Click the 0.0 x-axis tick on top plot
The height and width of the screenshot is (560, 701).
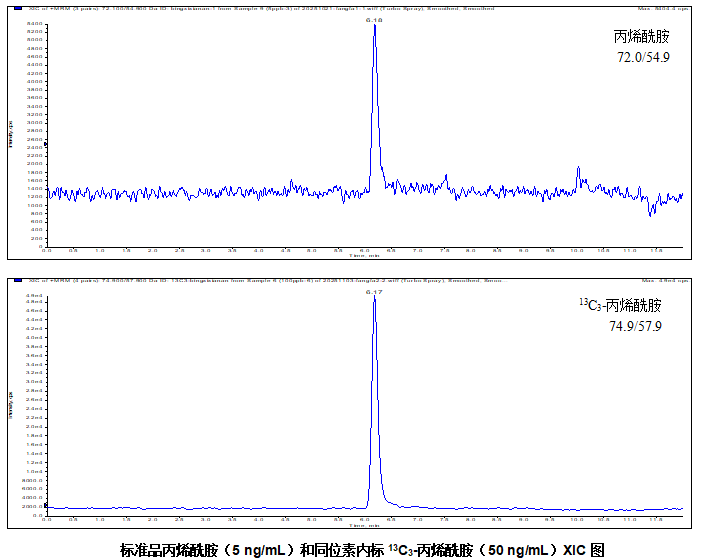46,251
